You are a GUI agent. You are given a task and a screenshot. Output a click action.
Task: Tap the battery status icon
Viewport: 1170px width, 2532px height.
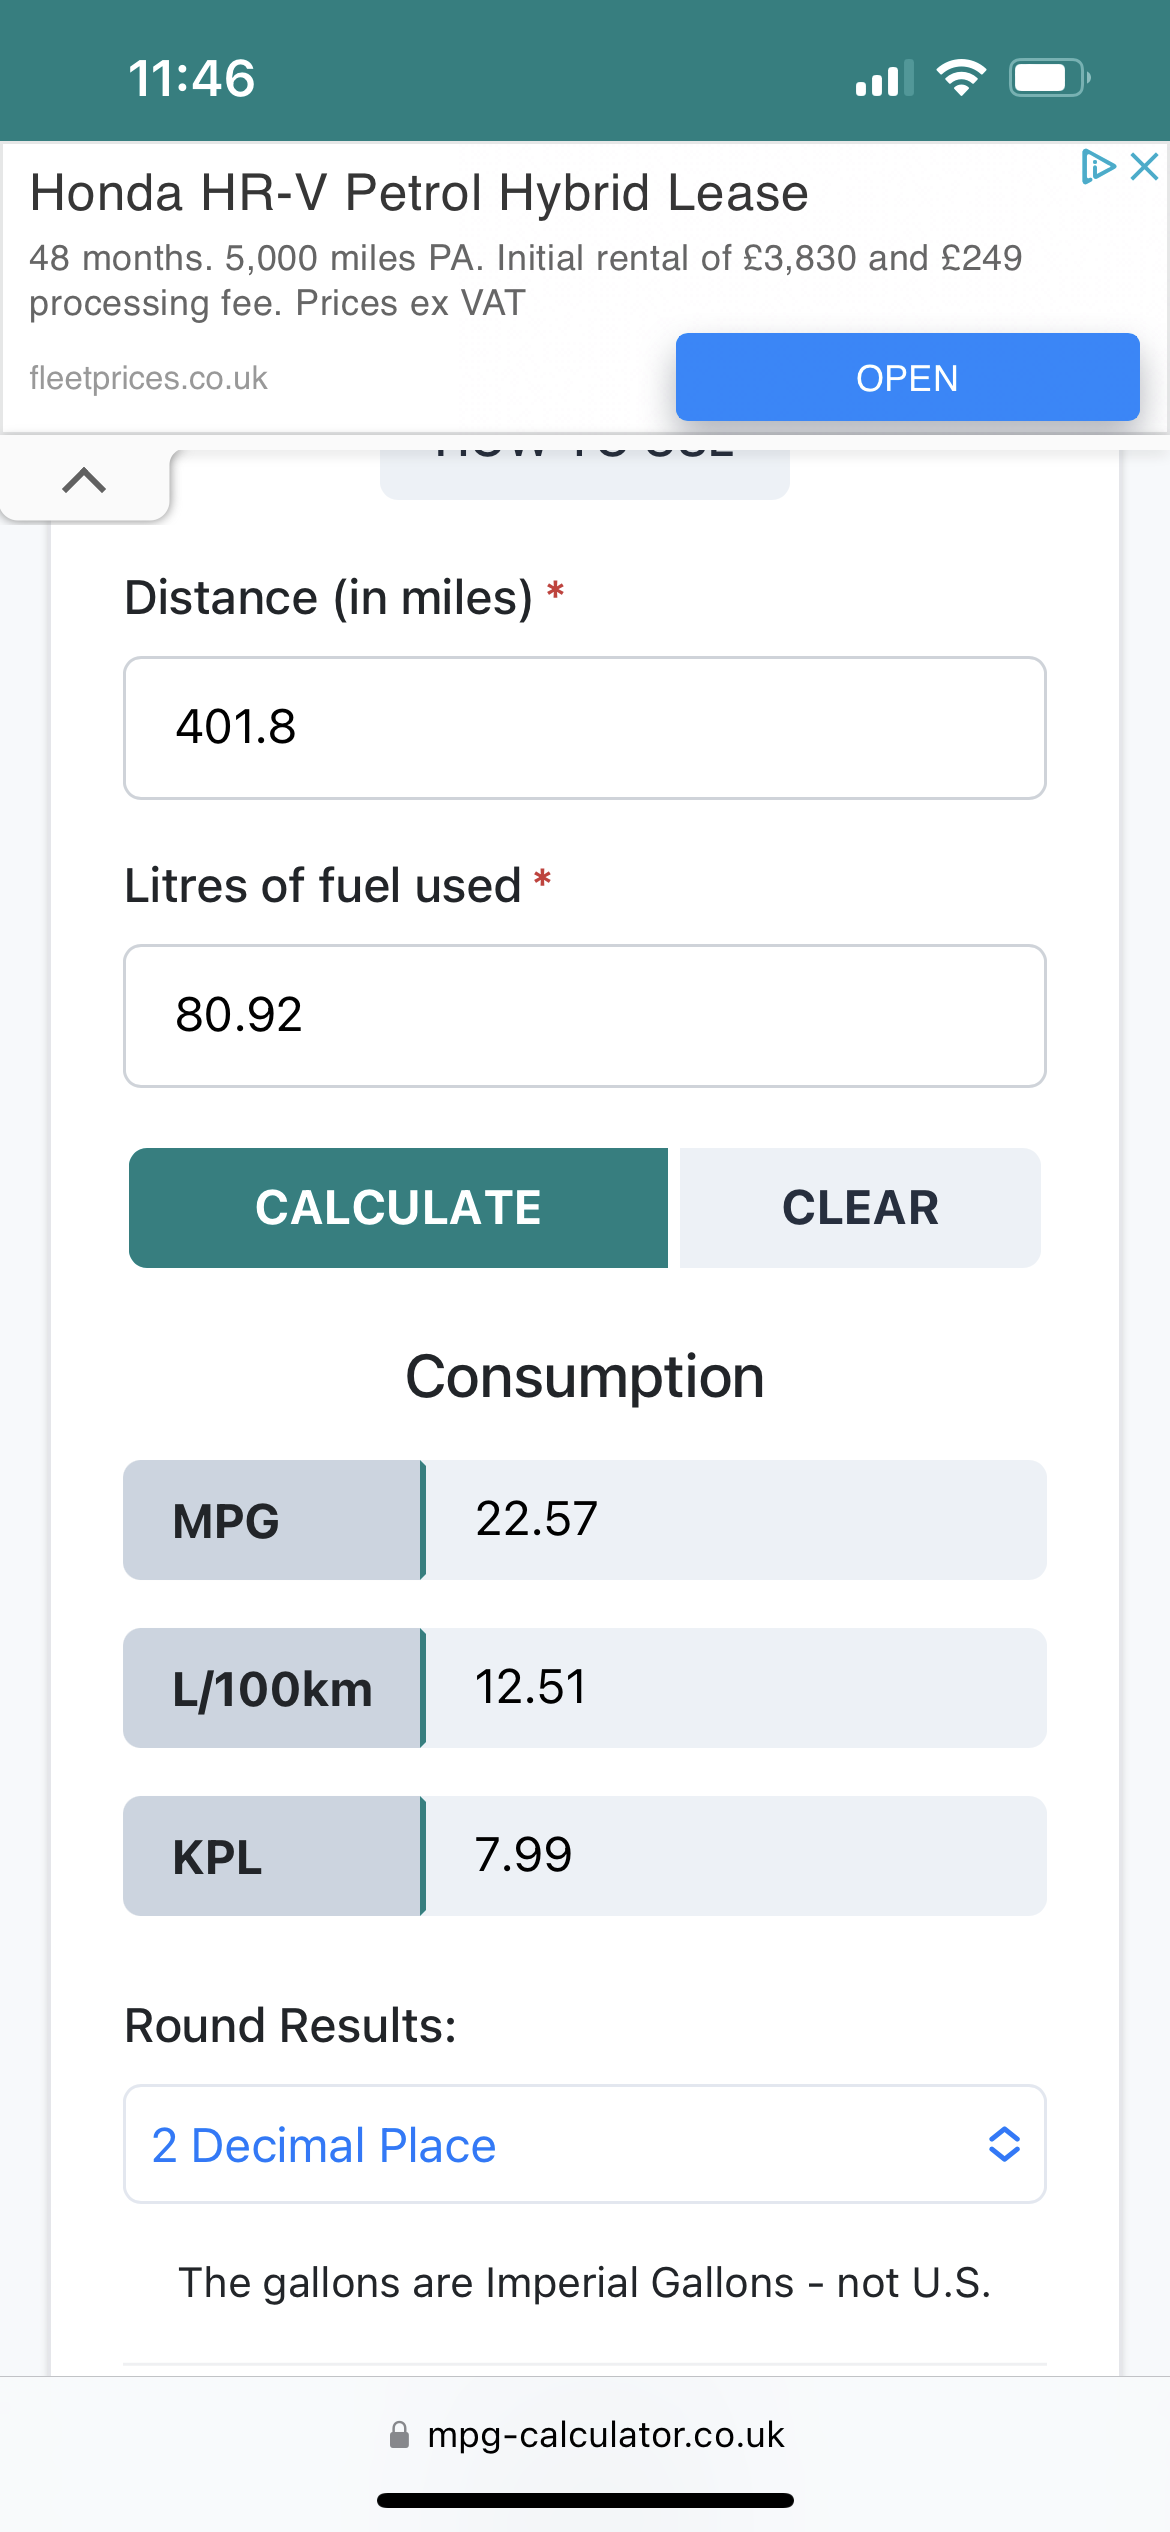tap(1049, 78)
